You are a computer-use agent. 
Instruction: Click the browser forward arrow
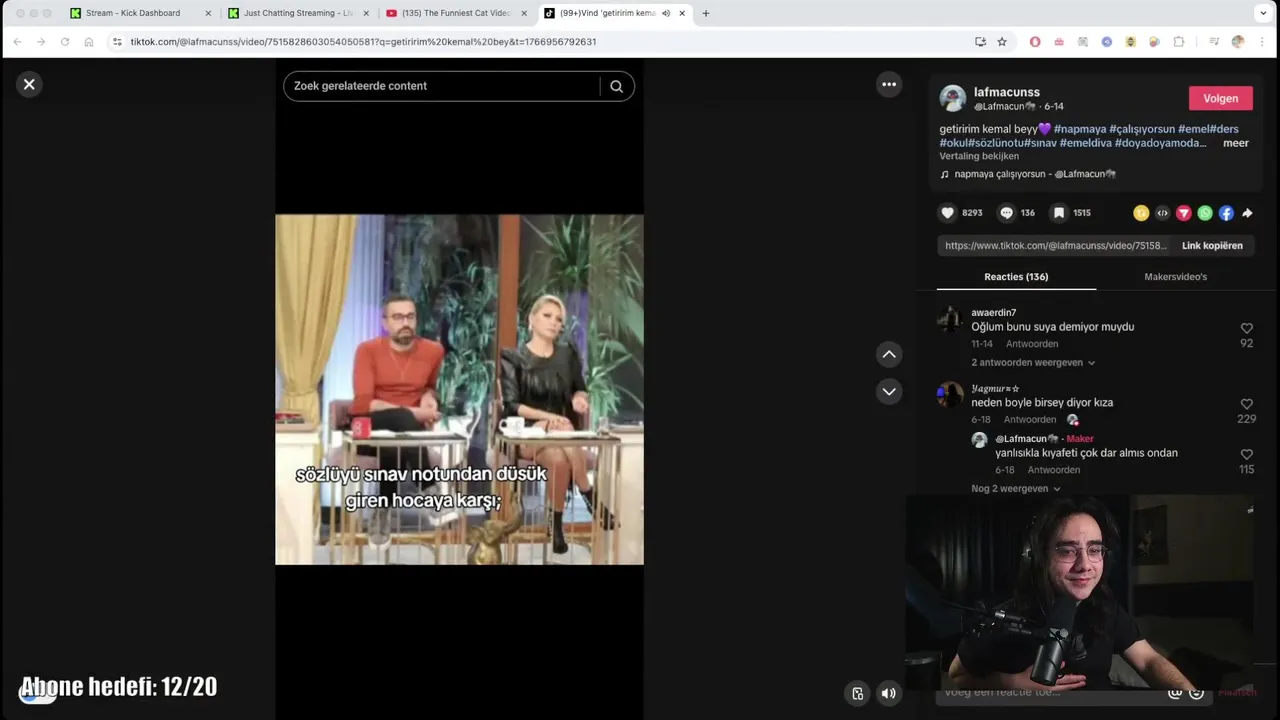(41, 42)
